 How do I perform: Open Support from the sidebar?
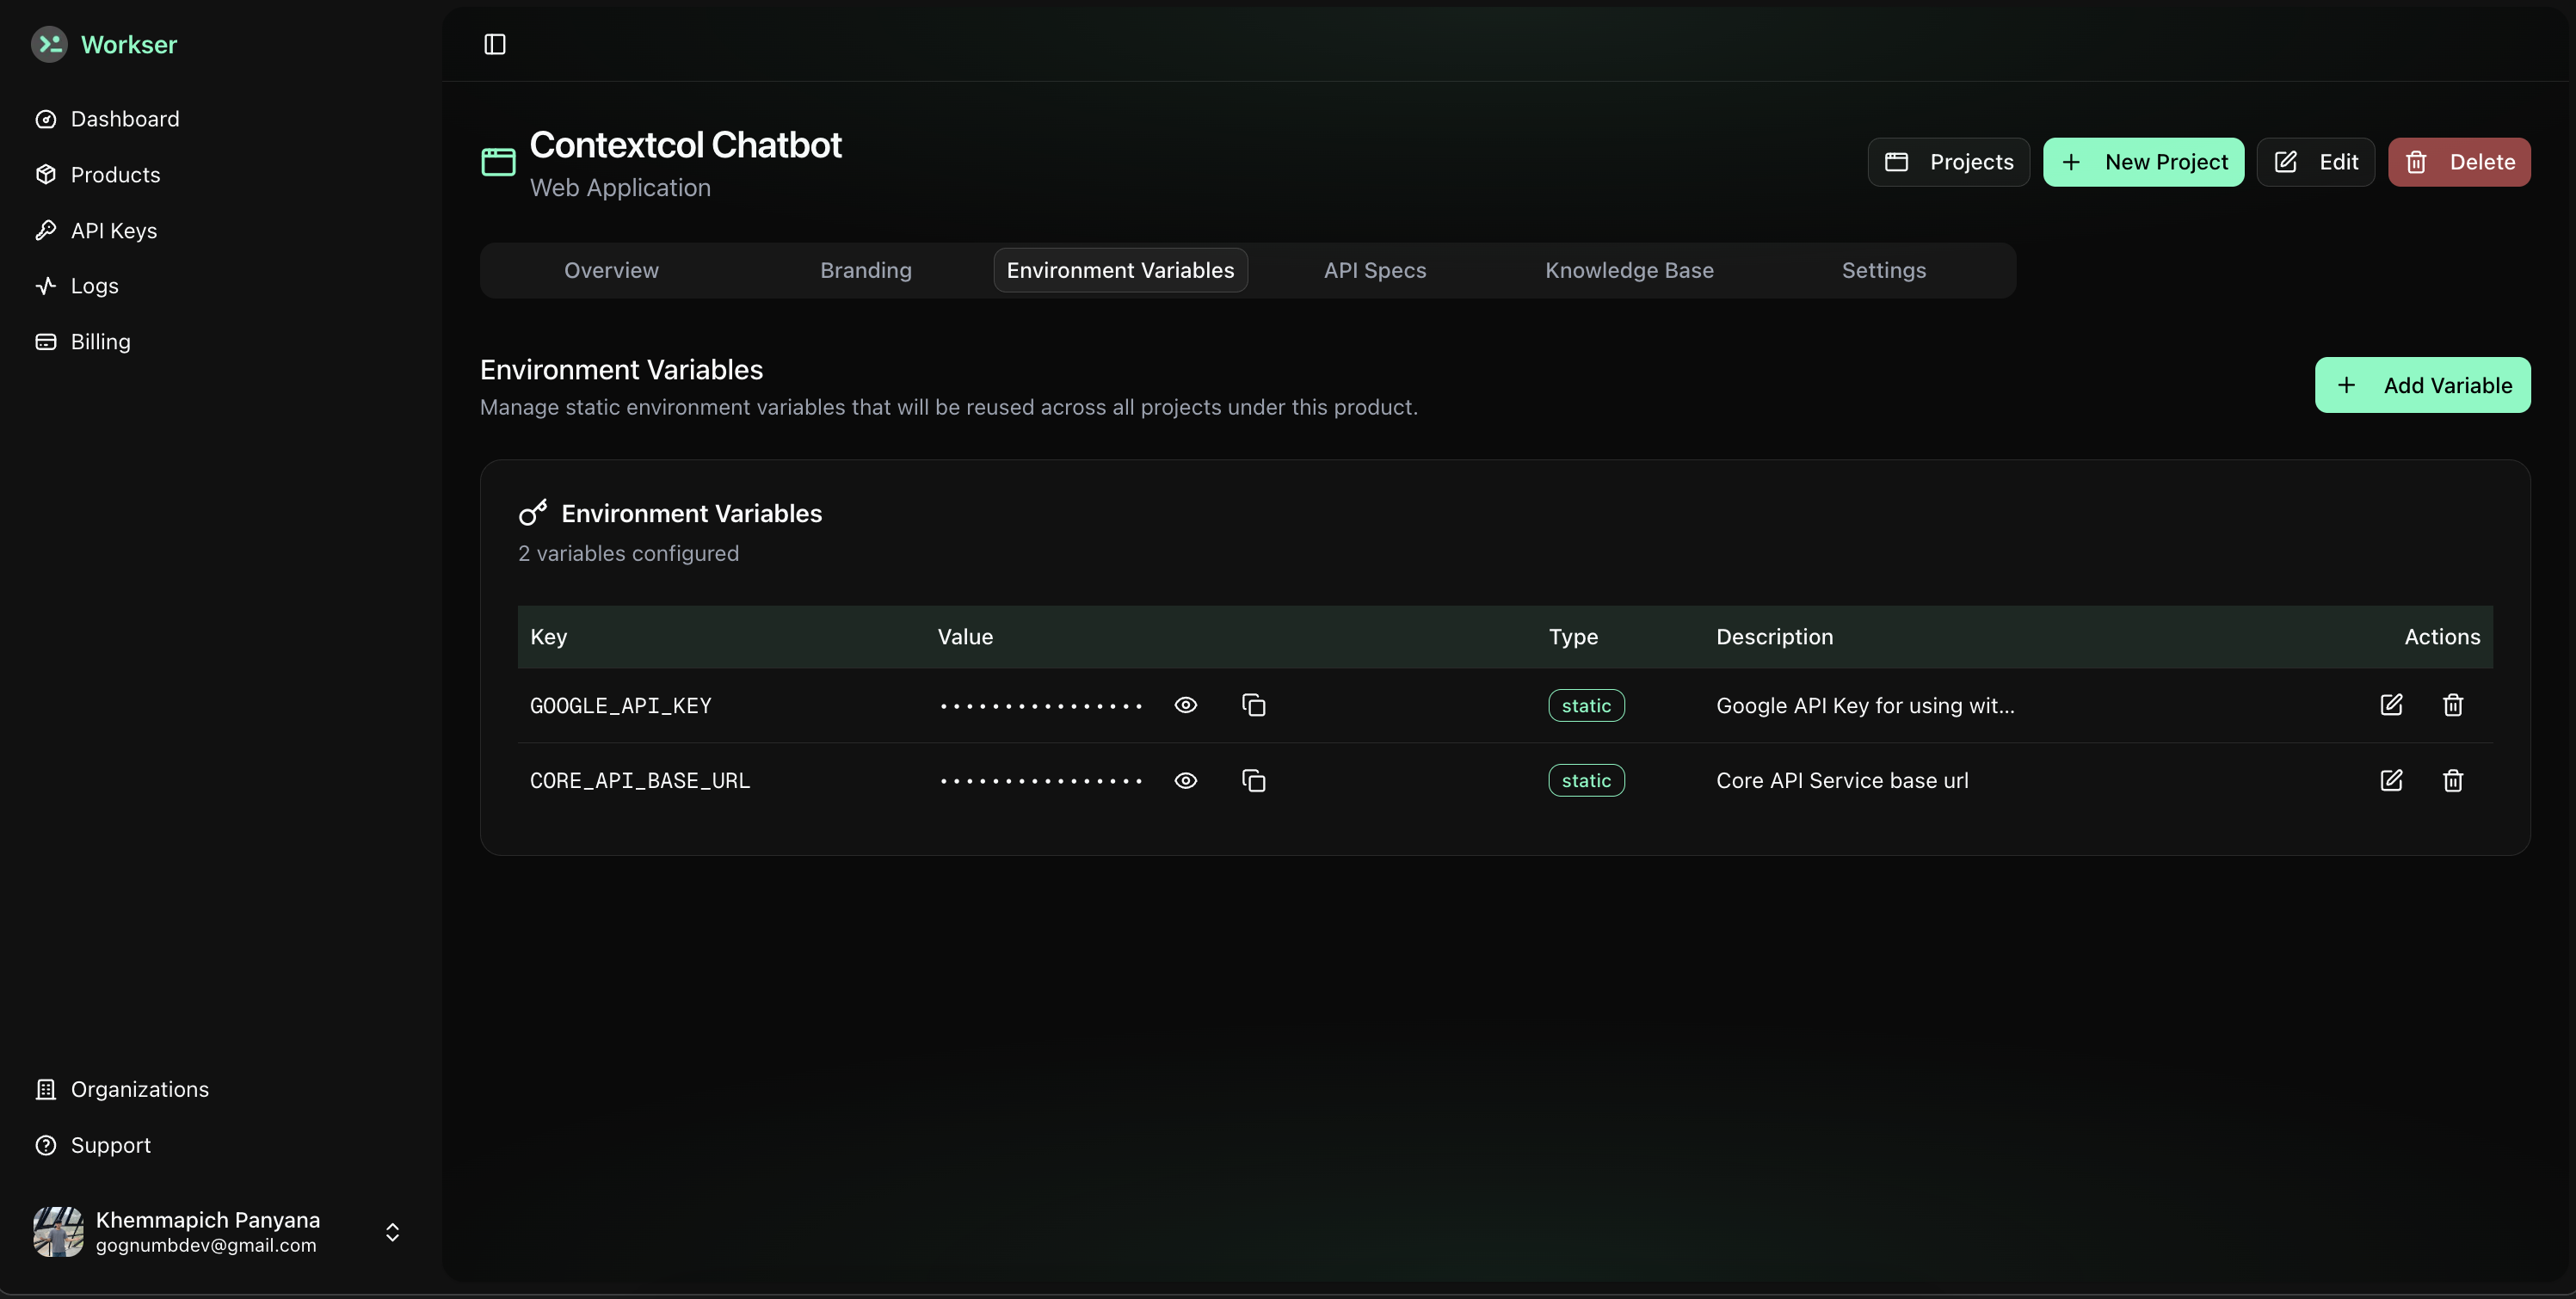point(111,1144)
